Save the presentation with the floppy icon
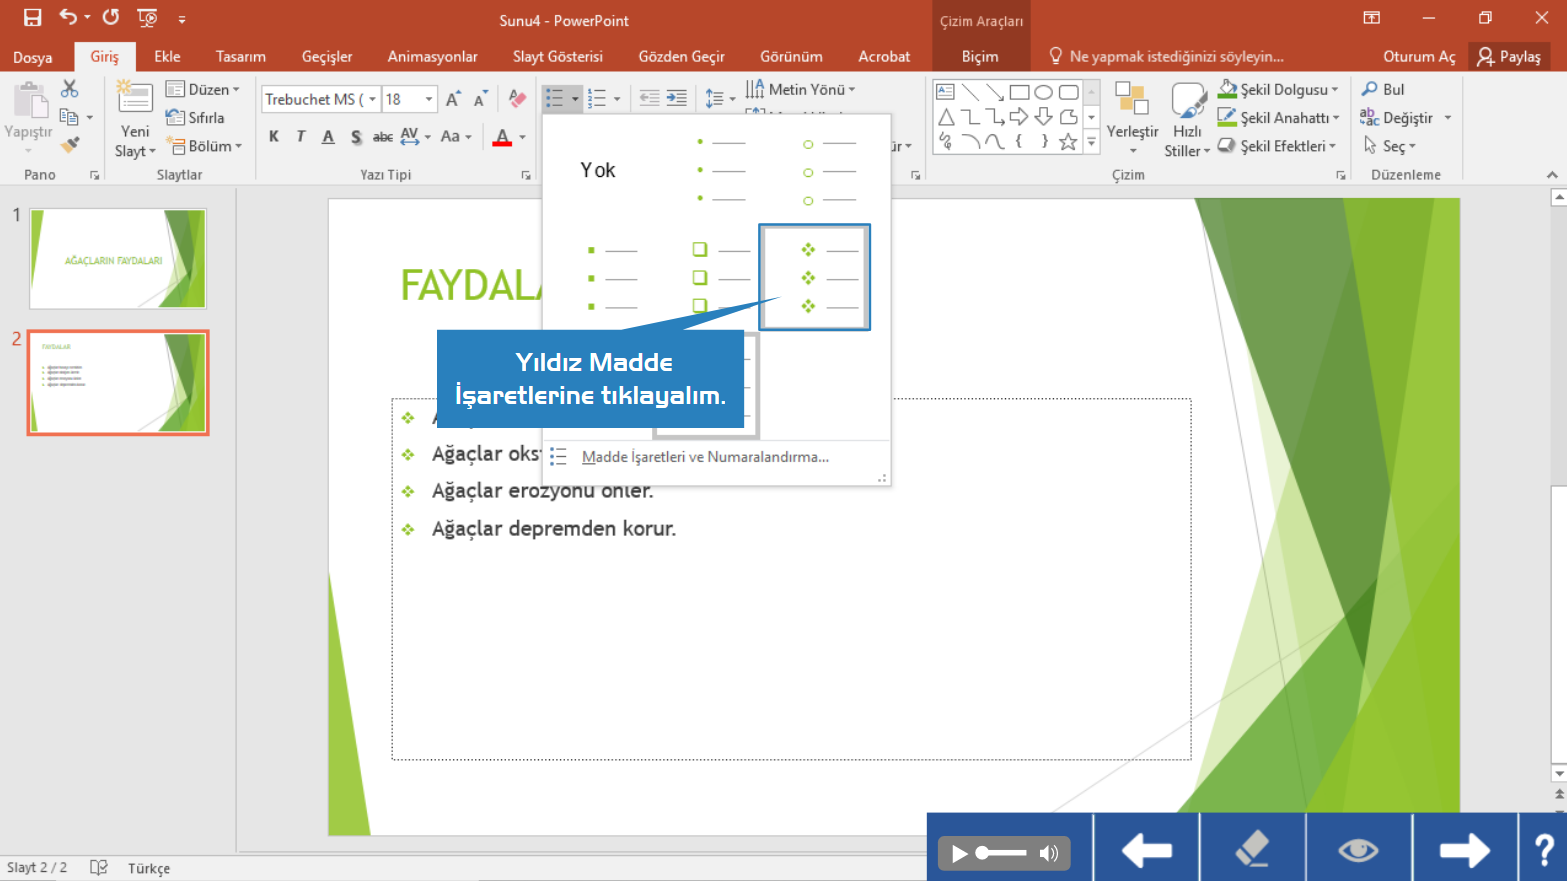The width and height of the screenshot is (1567, 881). coord(32,17)
